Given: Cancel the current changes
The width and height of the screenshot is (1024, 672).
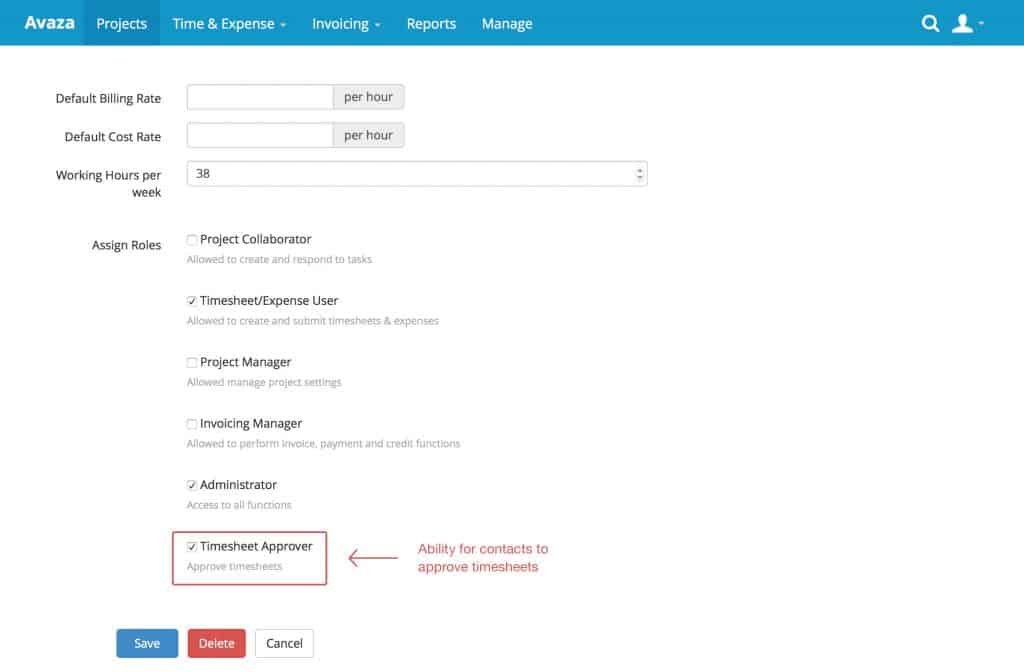Looking at the screenshot, I should tap(284, 643).
